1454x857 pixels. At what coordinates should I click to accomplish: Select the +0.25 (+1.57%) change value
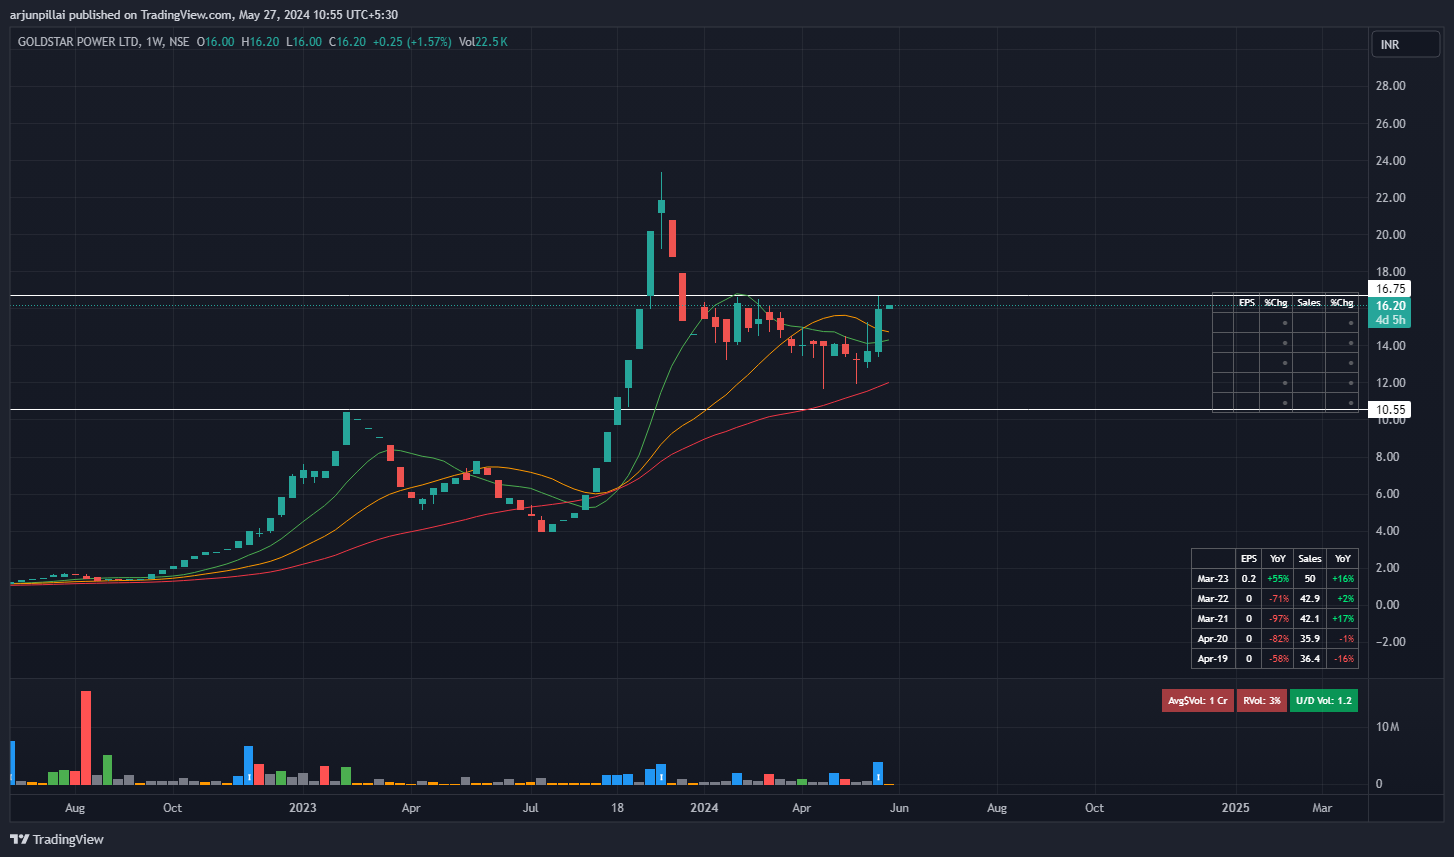(x=412, y=42)
